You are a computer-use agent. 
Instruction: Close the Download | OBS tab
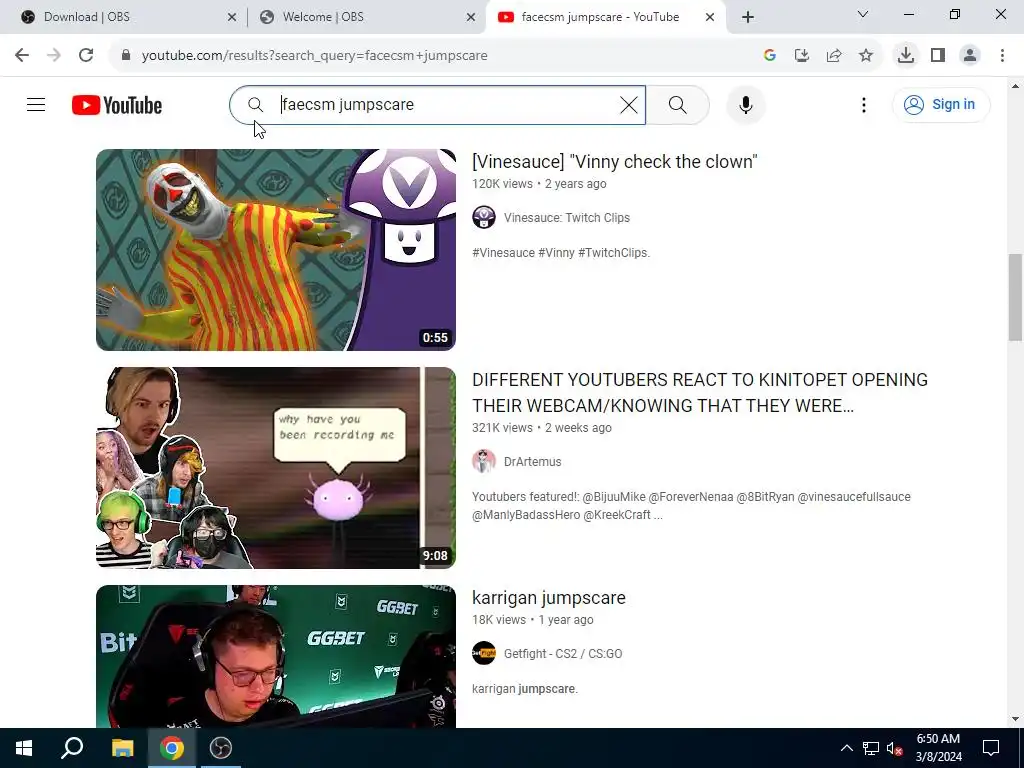click(232, 18)
